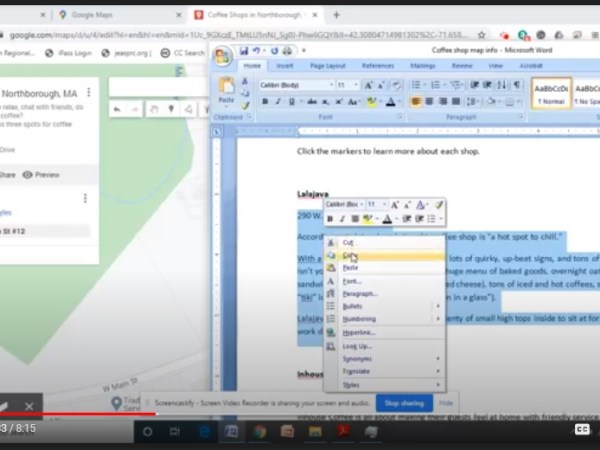Click the My Maps search box
The height and width of the screenshot is (450, 600).
coord(158,88)
